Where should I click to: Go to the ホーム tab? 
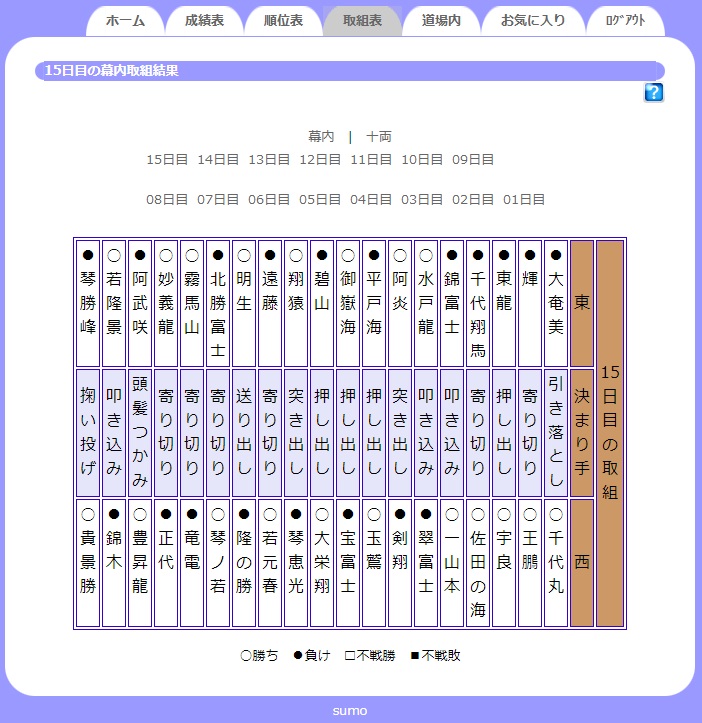[x=125, y=21]
